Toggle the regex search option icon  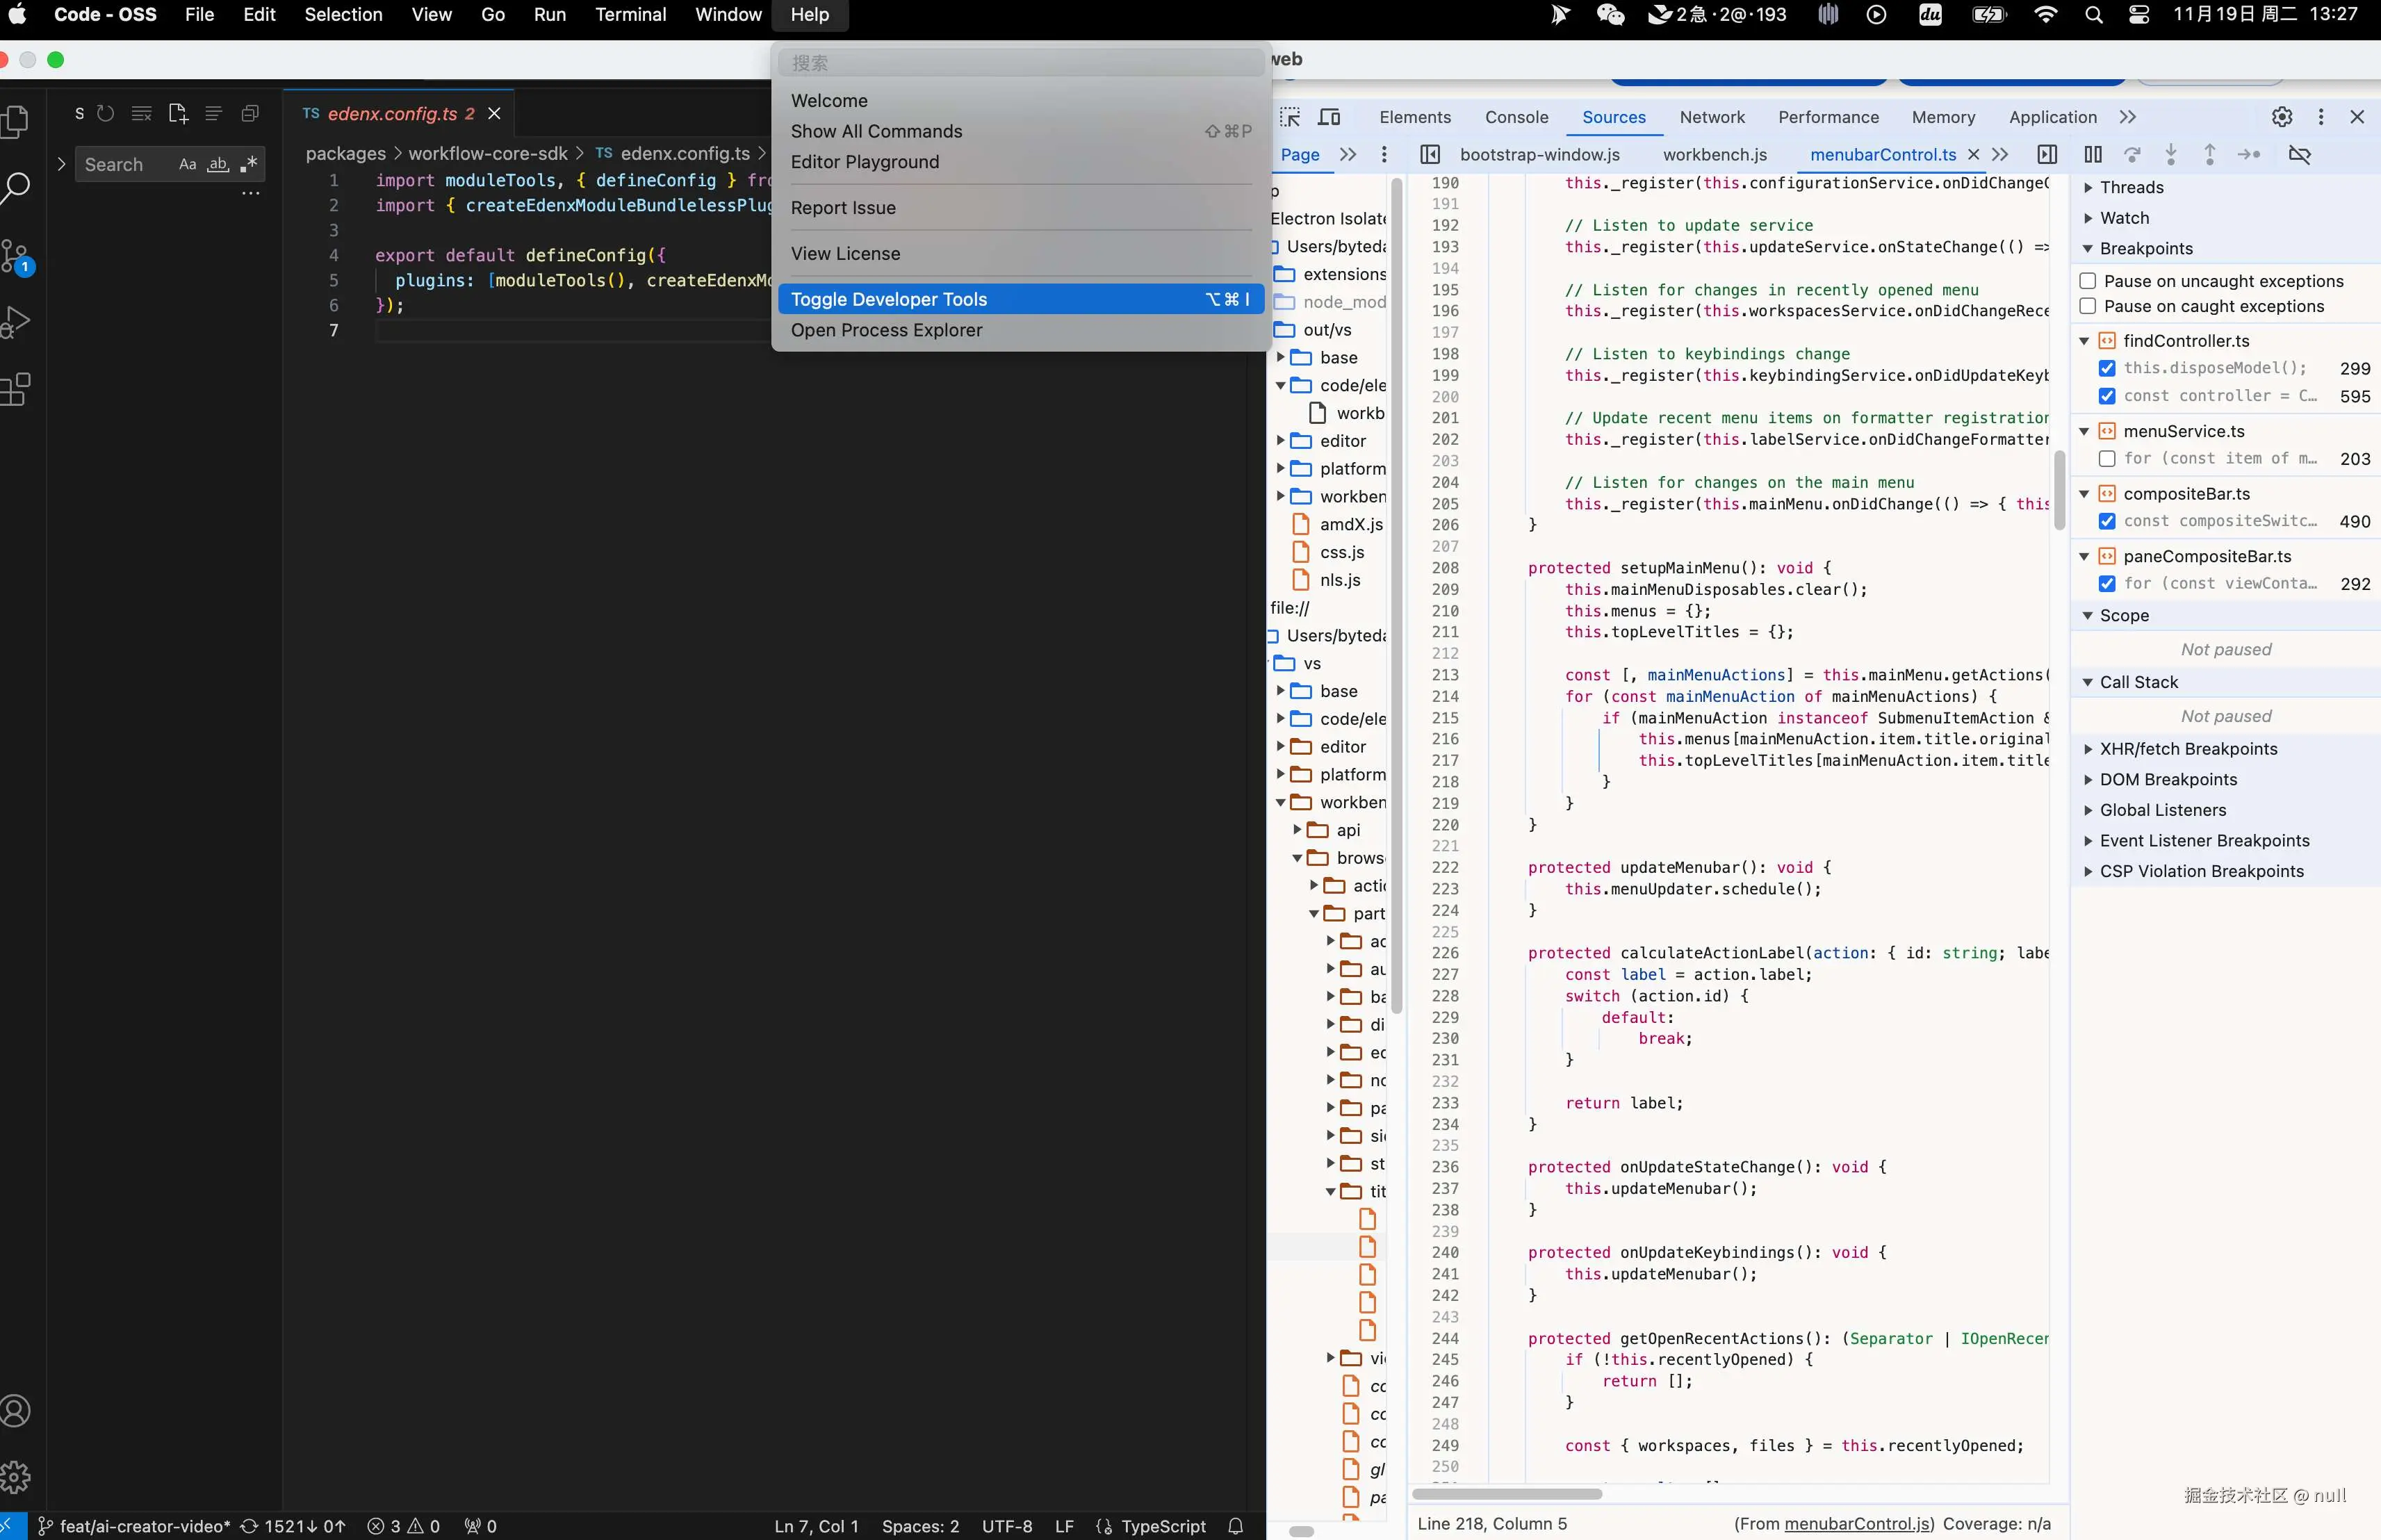point(249,164)
